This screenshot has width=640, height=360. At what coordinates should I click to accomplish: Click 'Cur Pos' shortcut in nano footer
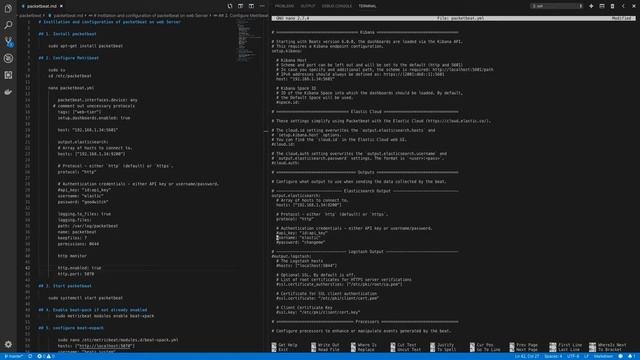481,345
